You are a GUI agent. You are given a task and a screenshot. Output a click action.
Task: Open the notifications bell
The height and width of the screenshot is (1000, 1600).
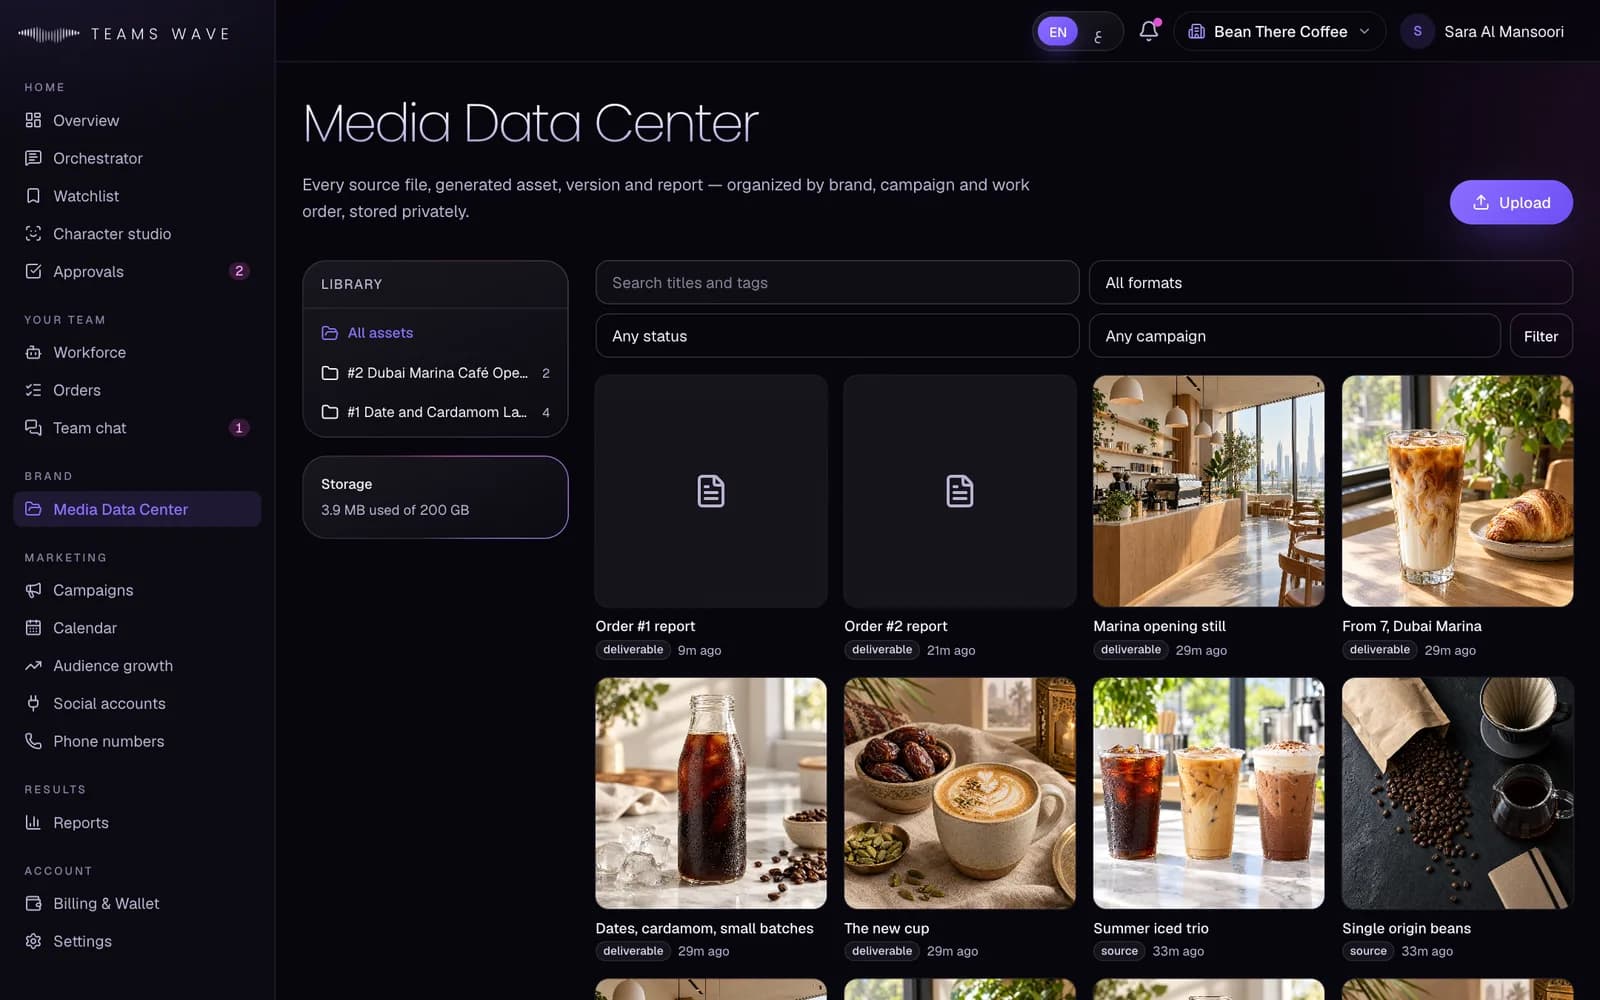pyautogui.click(x=1148, y=31)
